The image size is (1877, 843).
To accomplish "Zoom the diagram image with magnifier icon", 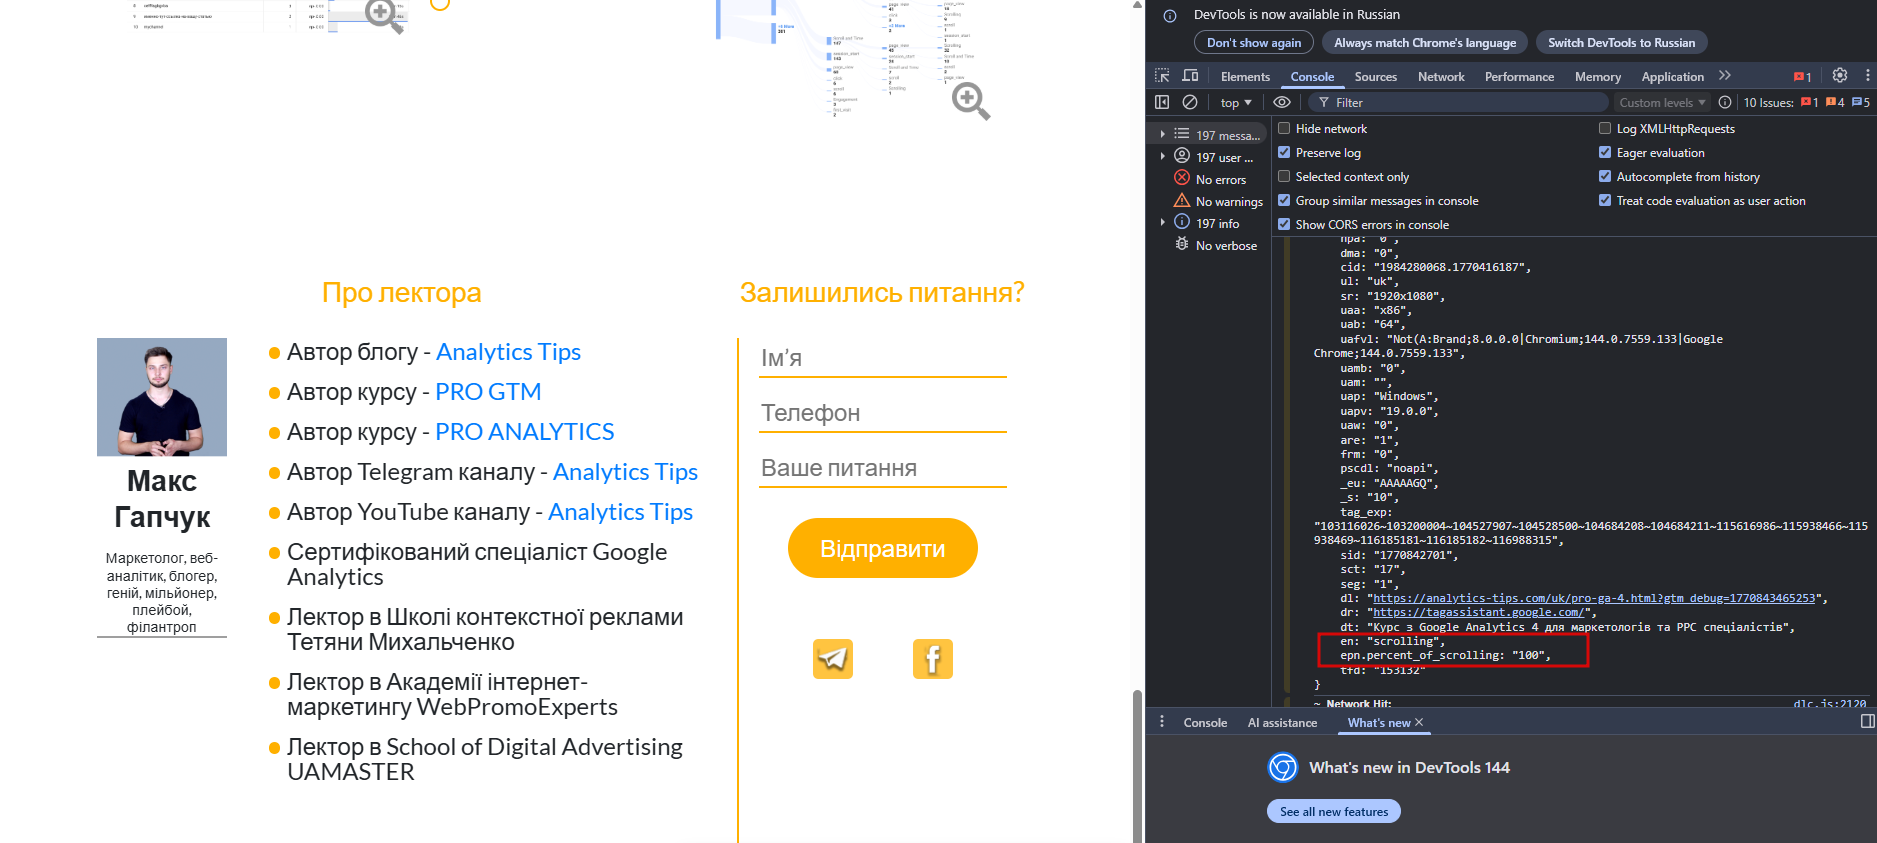I will click(971, 101).
